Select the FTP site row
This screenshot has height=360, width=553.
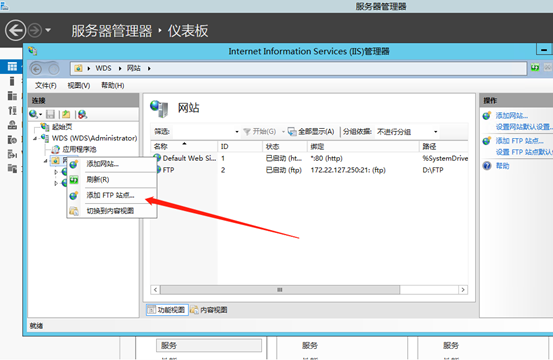click(310, 170)
